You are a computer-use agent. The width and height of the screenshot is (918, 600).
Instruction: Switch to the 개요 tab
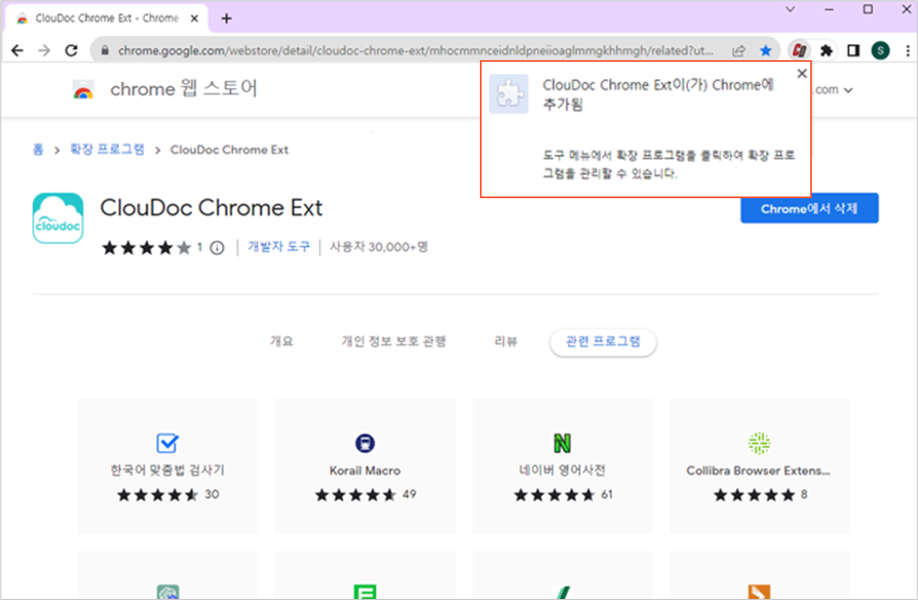[x=282, y=341]
